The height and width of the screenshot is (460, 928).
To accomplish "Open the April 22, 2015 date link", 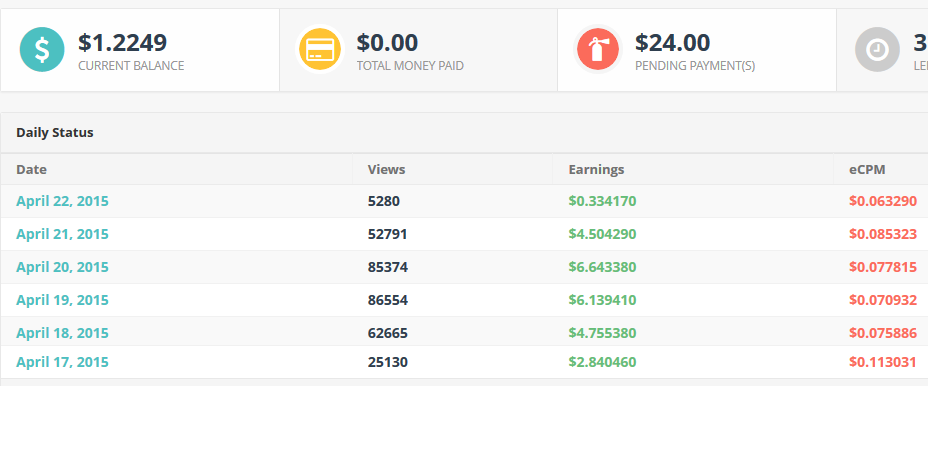I will (62, 201).
